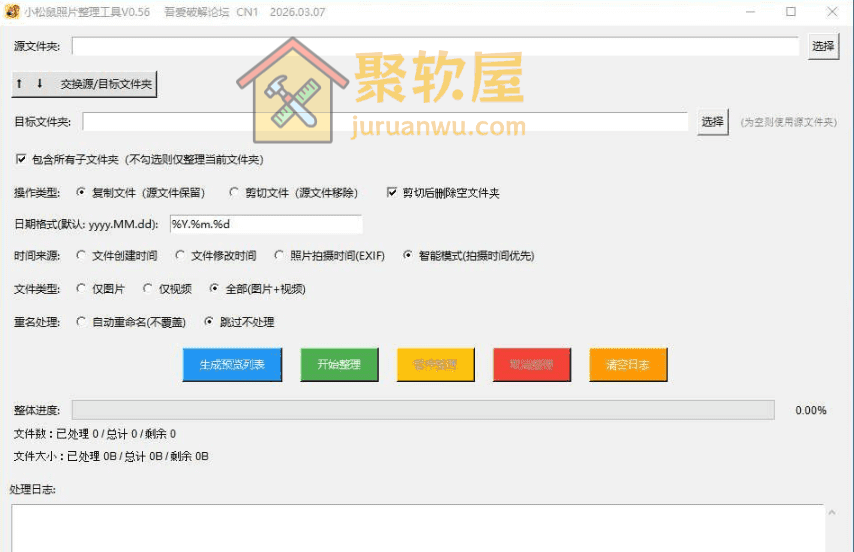854x552 pixels.
Task: Click orange 清空日志 button
Action: (x=628, y=365)
